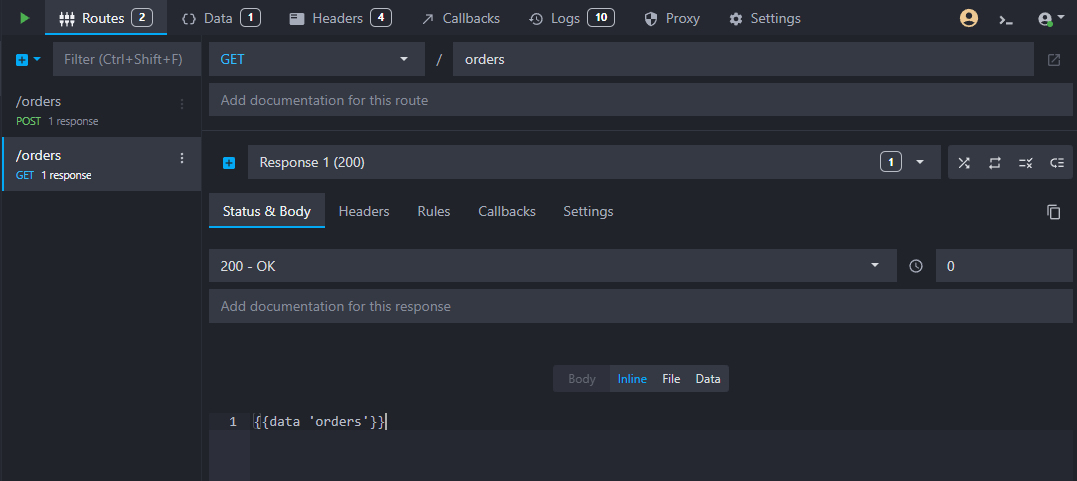Switch to the Rules tab
Viewport: 1077px width, 481px height.
433,212
